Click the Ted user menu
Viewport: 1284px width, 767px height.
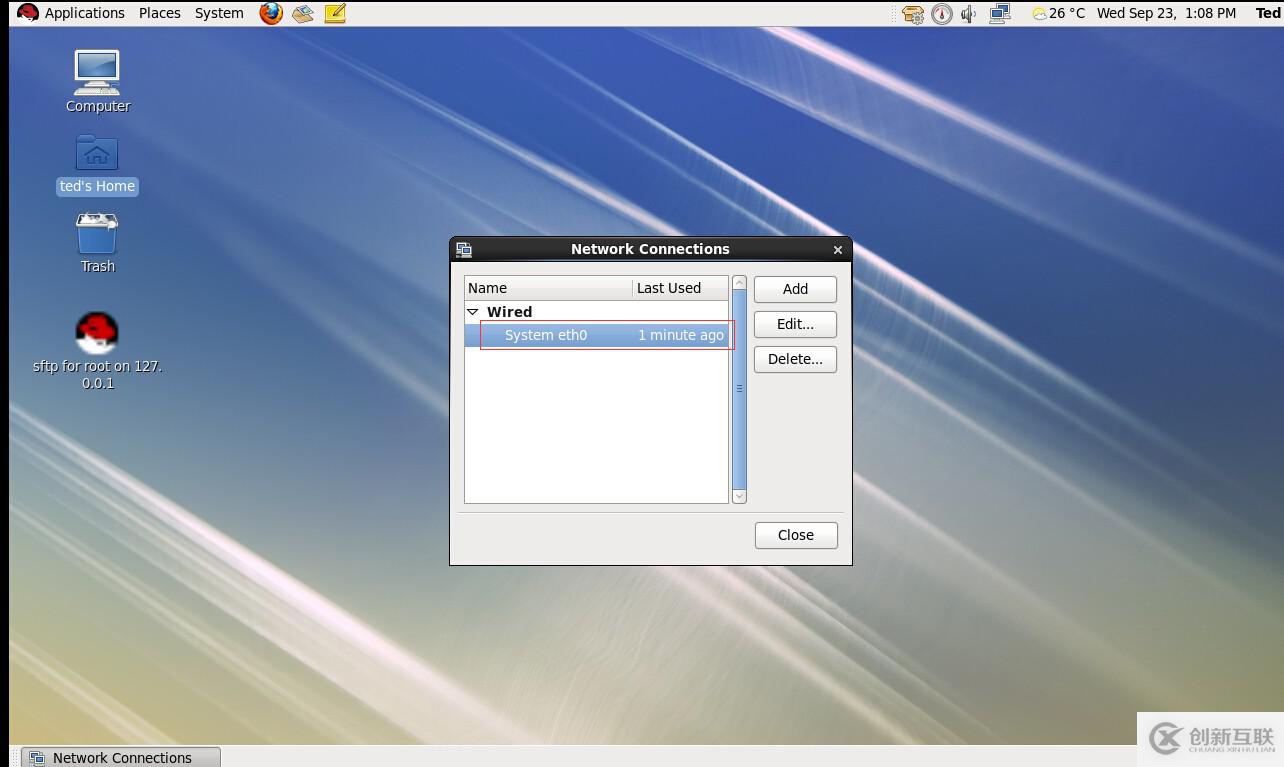pyautogui.click(x=1267, y=13)
